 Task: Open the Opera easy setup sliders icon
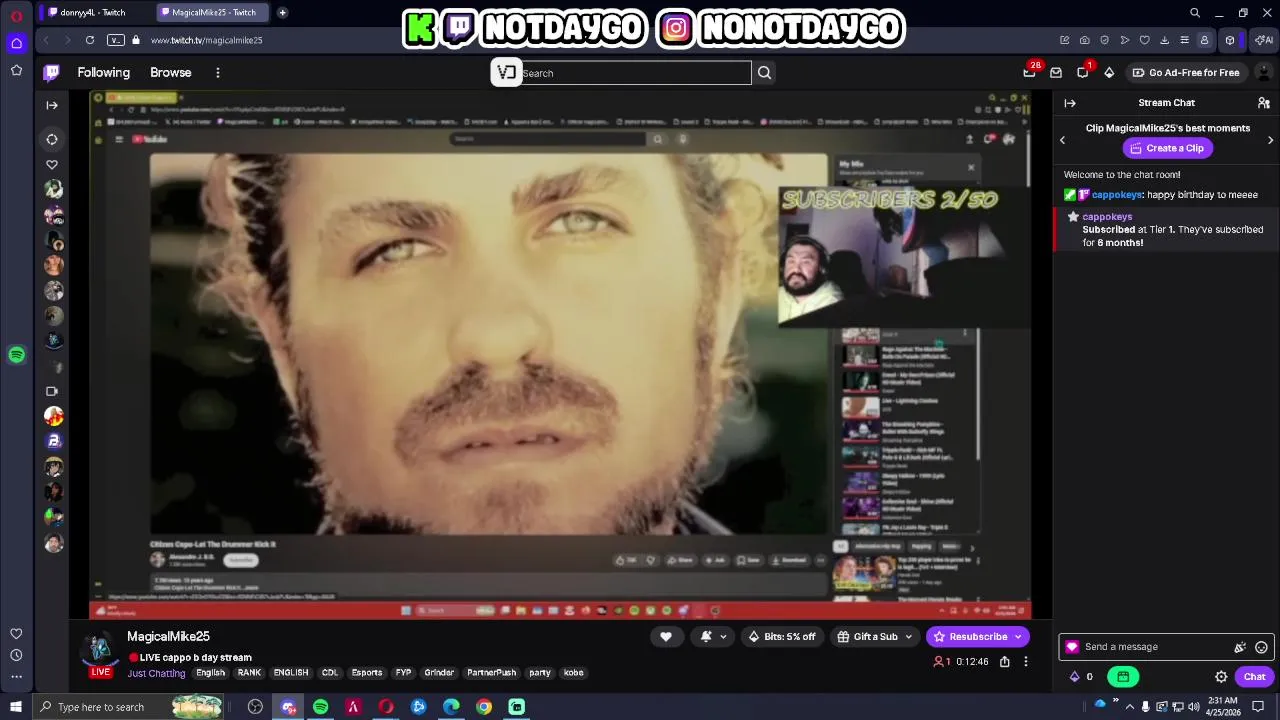coord(1184,40)
